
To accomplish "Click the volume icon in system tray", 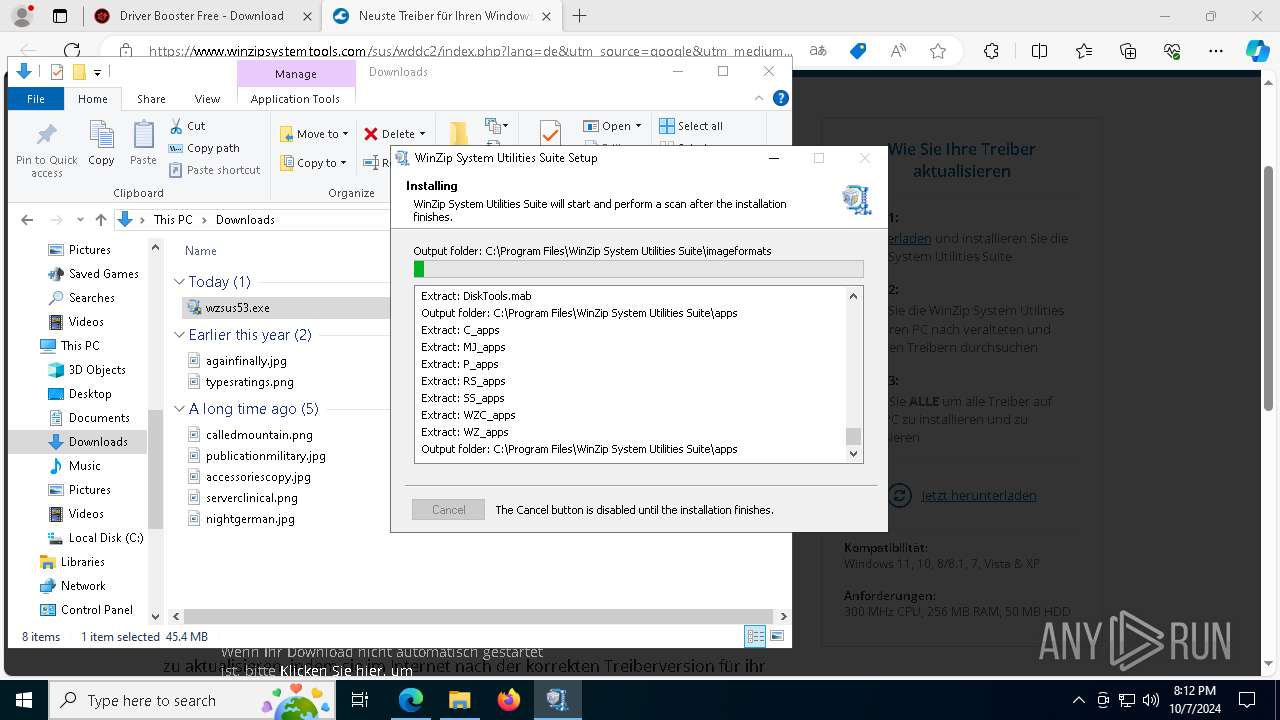I will point(1150,700).
